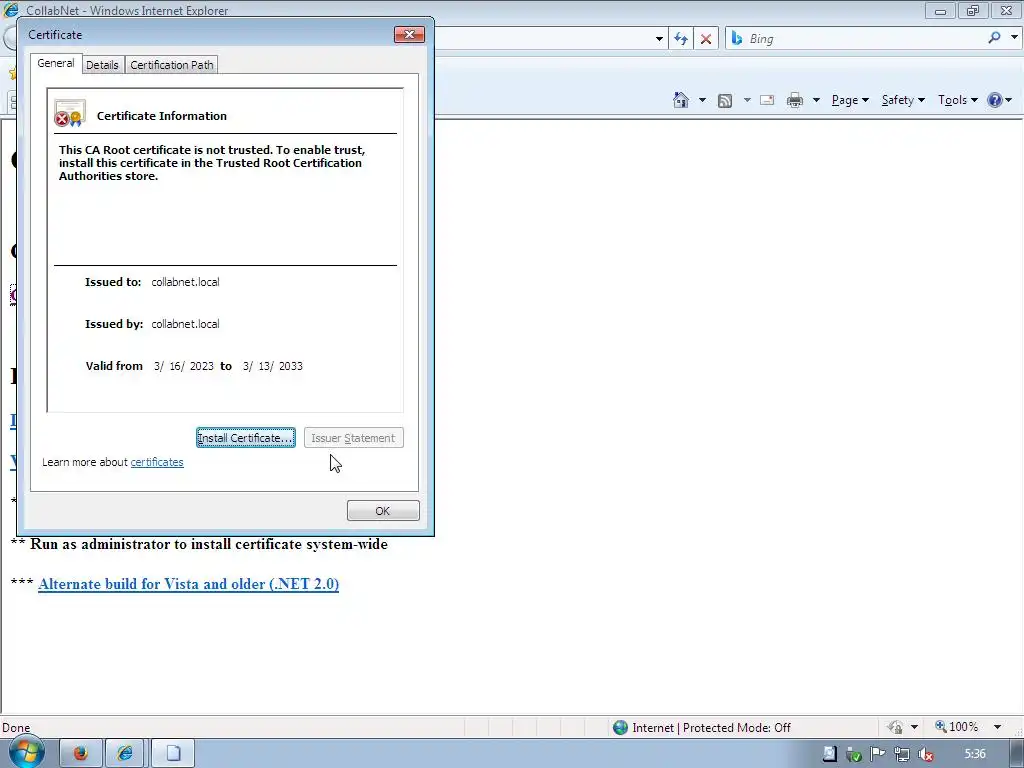Open the Page menu
This screenshot has width=1024, height=768.
[850, 100]
